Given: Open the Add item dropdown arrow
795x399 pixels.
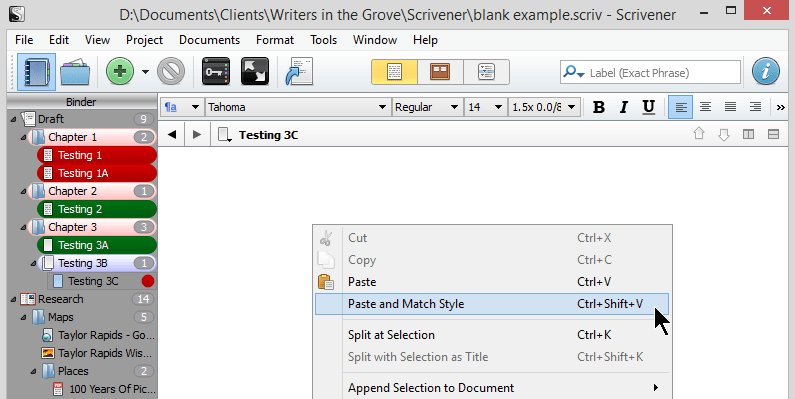Looking at the screenshot, I should pyautogui.click(x=146, y=72).
